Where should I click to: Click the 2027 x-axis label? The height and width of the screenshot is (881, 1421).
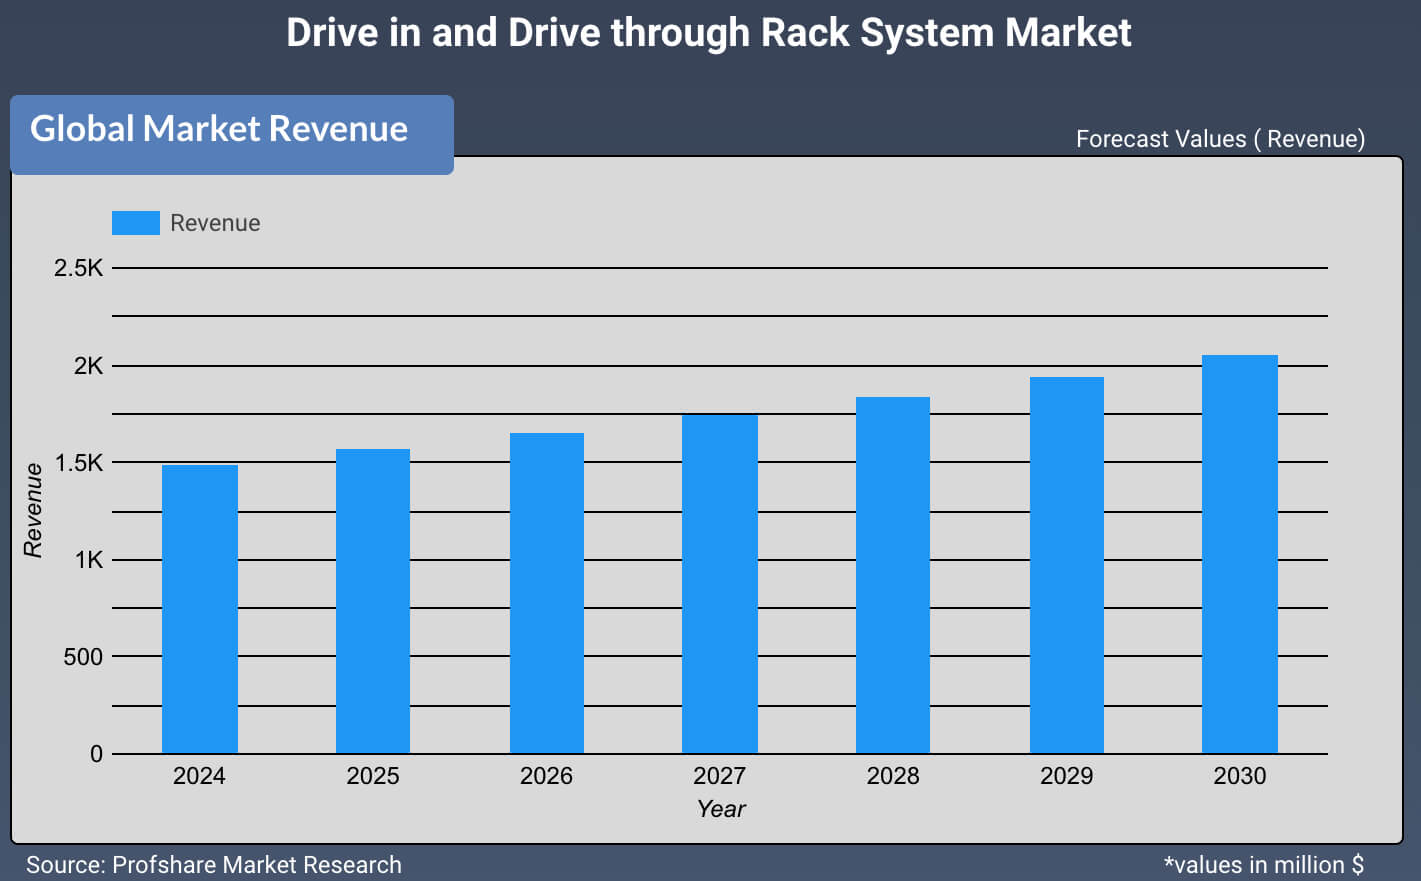[719, 776]
